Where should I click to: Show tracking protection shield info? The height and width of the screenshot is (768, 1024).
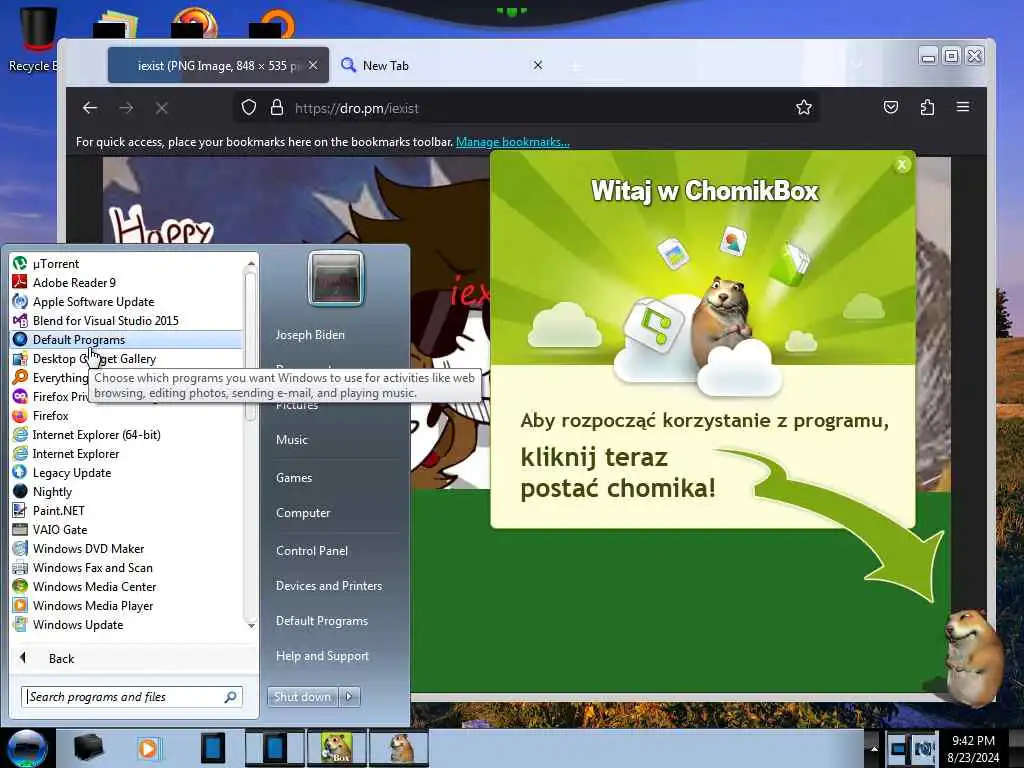pos(249,107)
